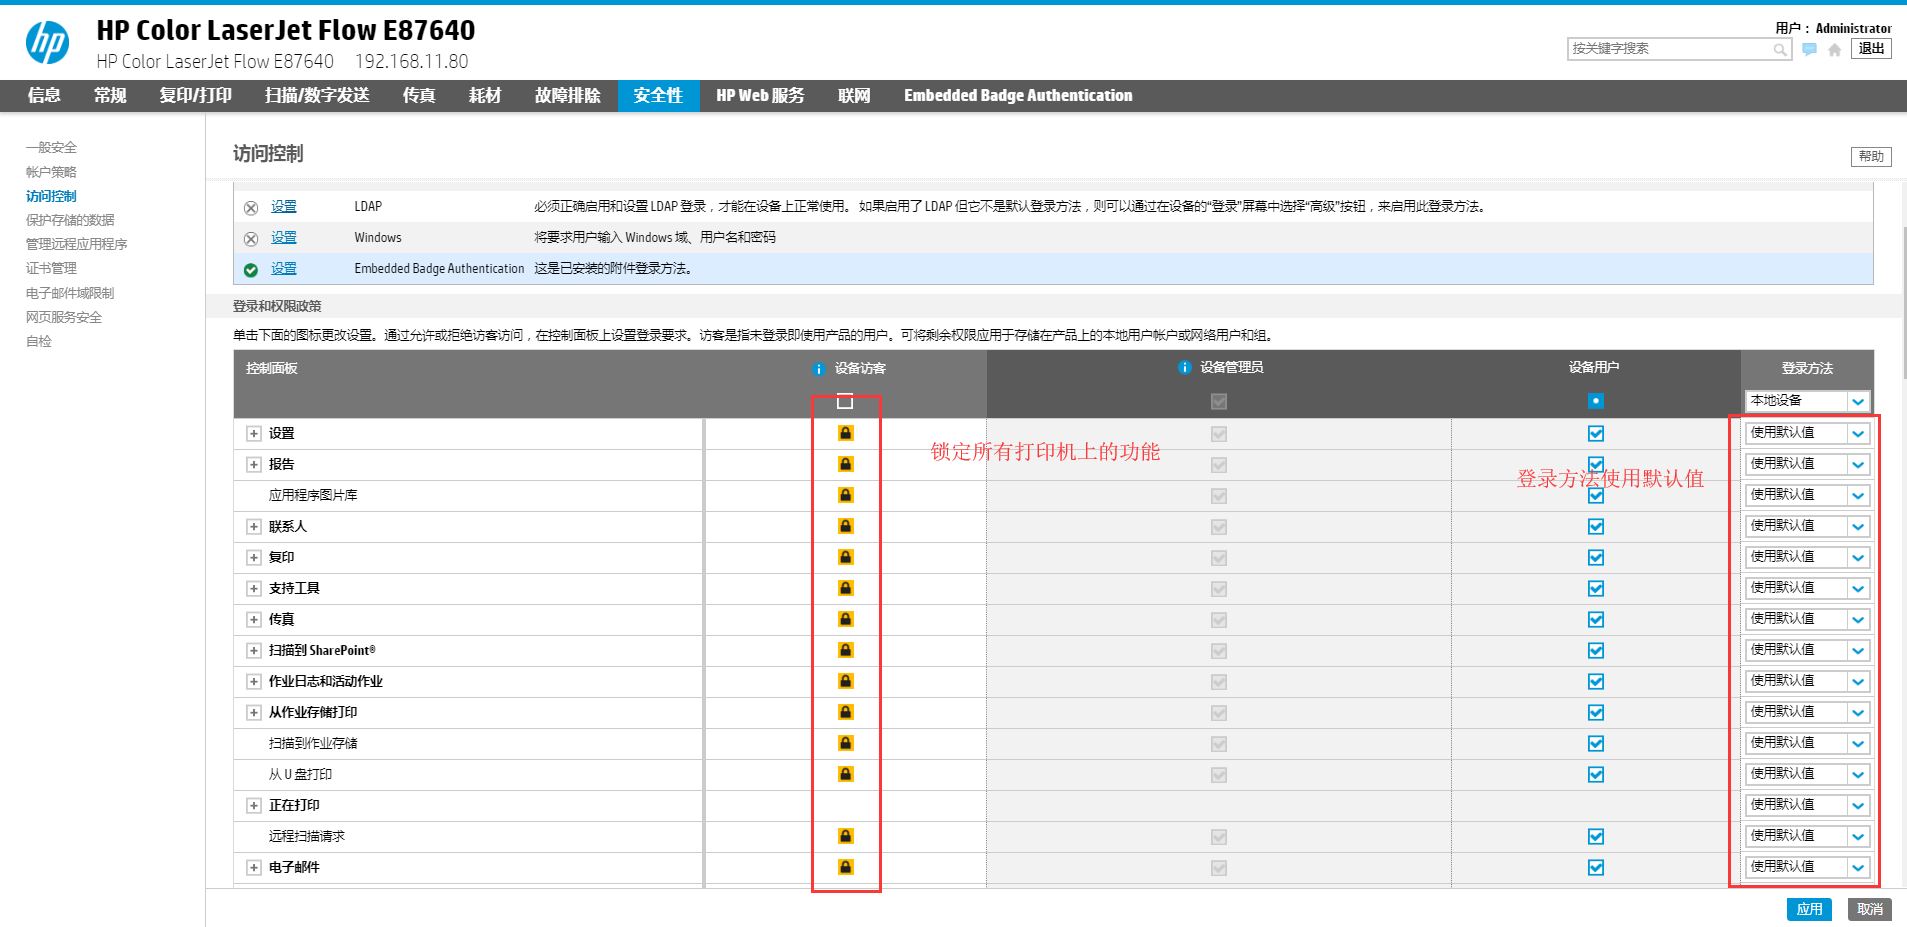Toggle 设备用户 checkbox for 电子邮件 row
Screen dimensions: 1907x927
point(1596,868)
